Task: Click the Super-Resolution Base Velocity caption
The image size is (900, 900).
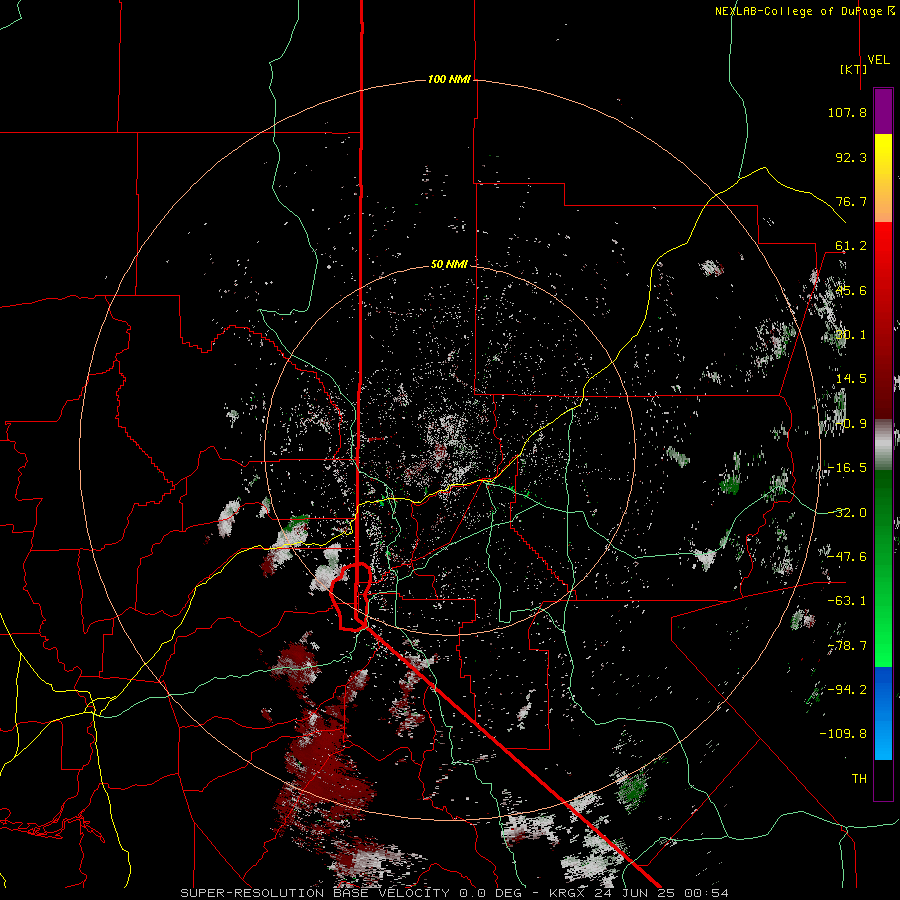Action: (x=454, y=893)
